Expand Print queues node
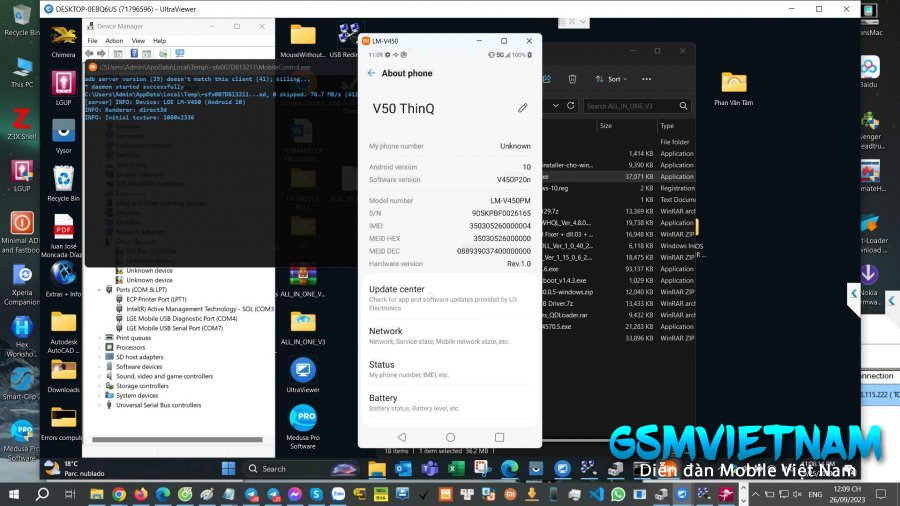The height and width of the screenshot is (506, 900). (100, 338)
